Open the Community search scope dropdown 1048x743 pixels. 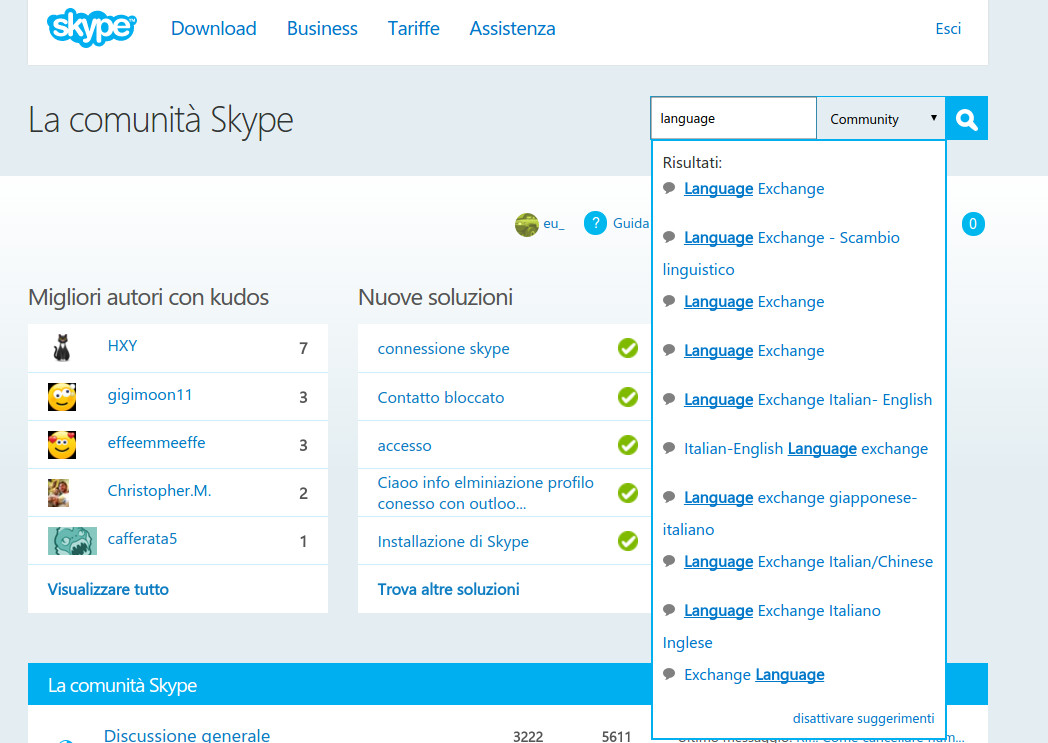(x=881, y=119)
